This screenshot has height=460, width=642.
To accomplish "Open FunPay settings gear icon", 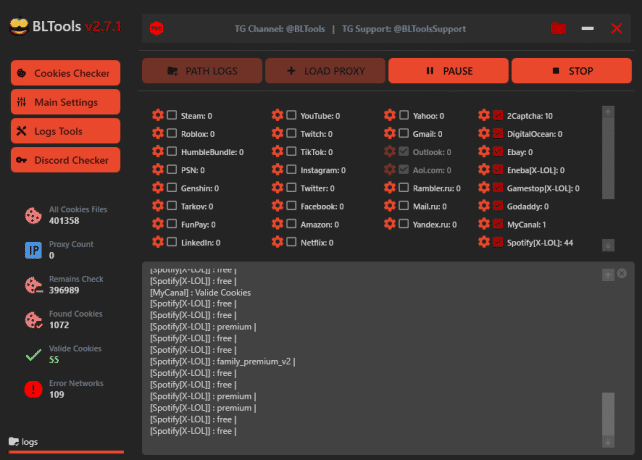I will (158, 224).
